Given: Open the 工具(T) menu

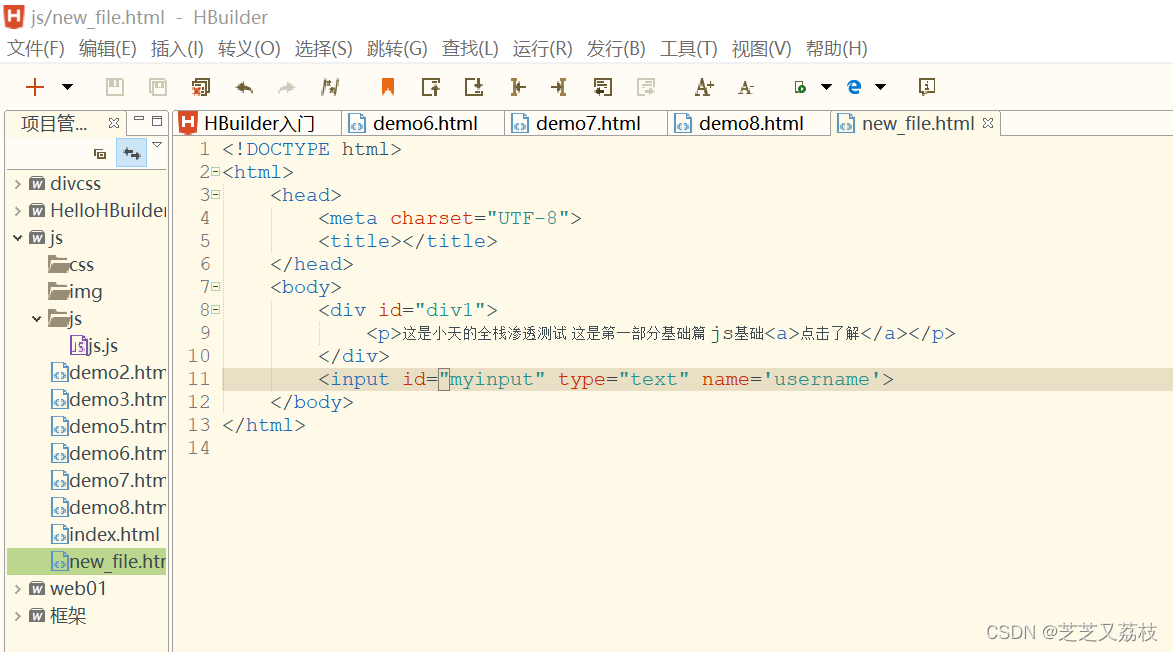Looking at the screenshot, I should click(x=688, y=49).
